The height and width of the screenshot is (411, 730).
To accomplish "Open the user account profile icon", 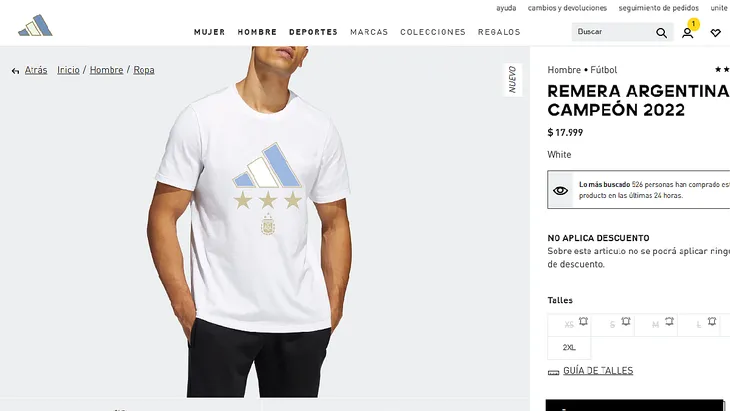I will point(688,33).
